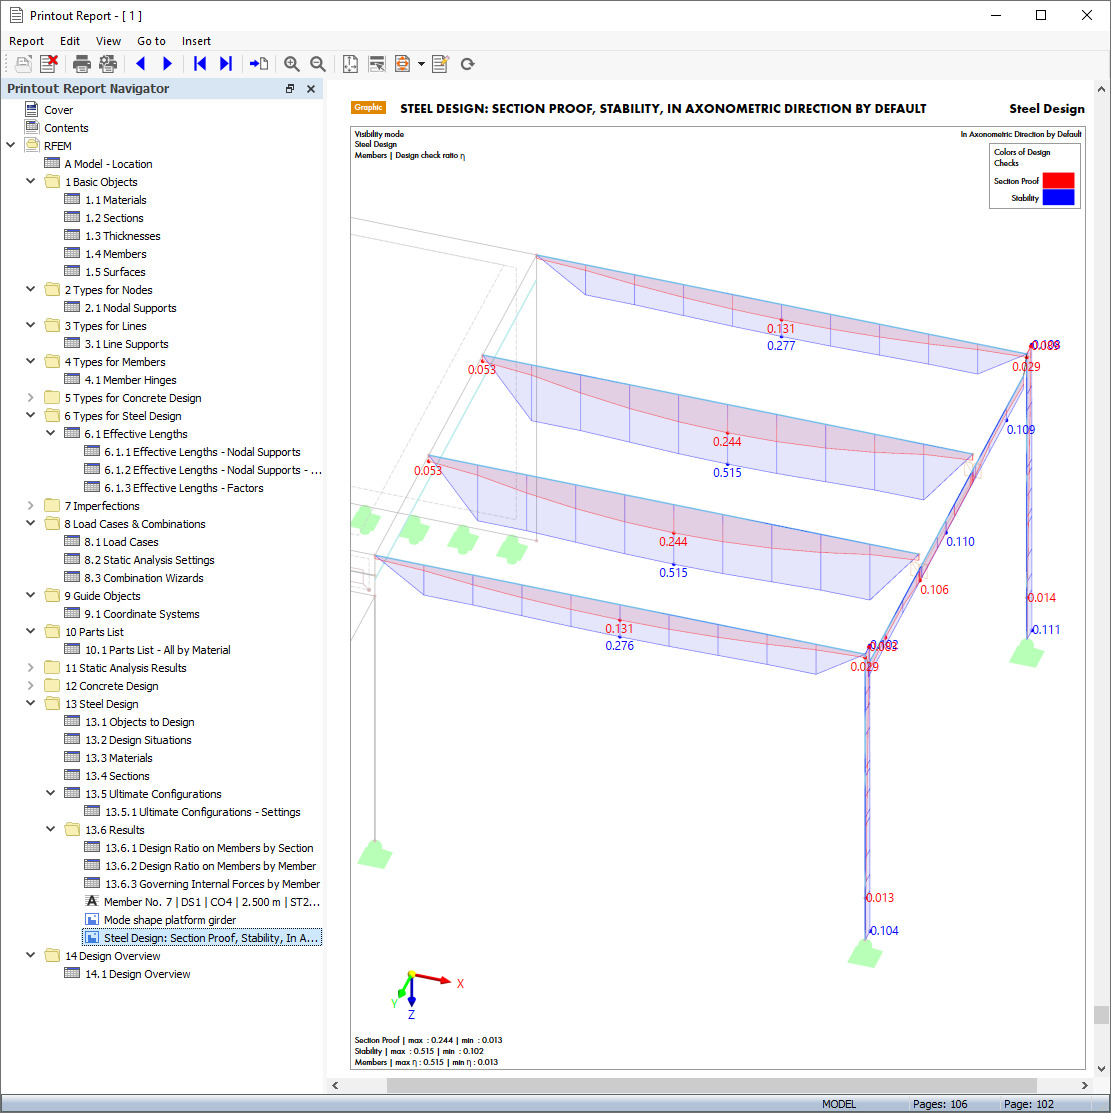Click the red Section Proof legend swatch
This screenshot has height=1113, width=1111.
(x=1058, y=180)
